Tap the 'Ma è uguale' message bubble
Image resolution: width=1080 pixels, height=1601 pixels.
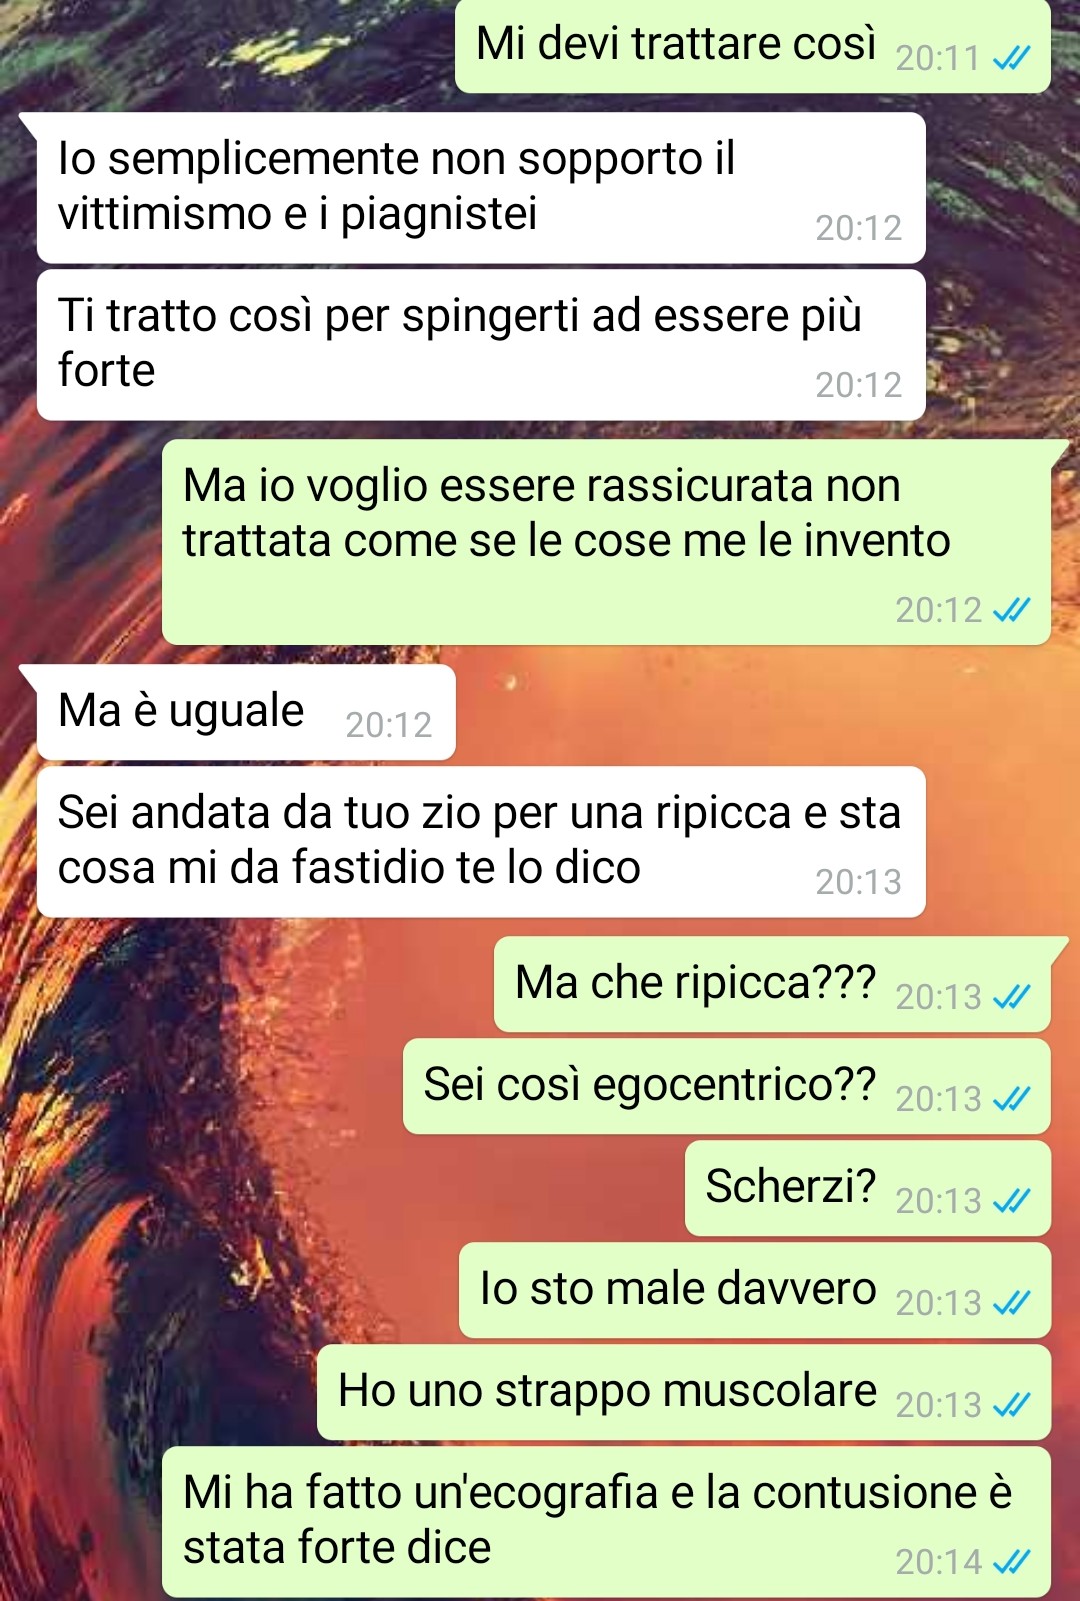pyautogui.click(x=245, y=712)
